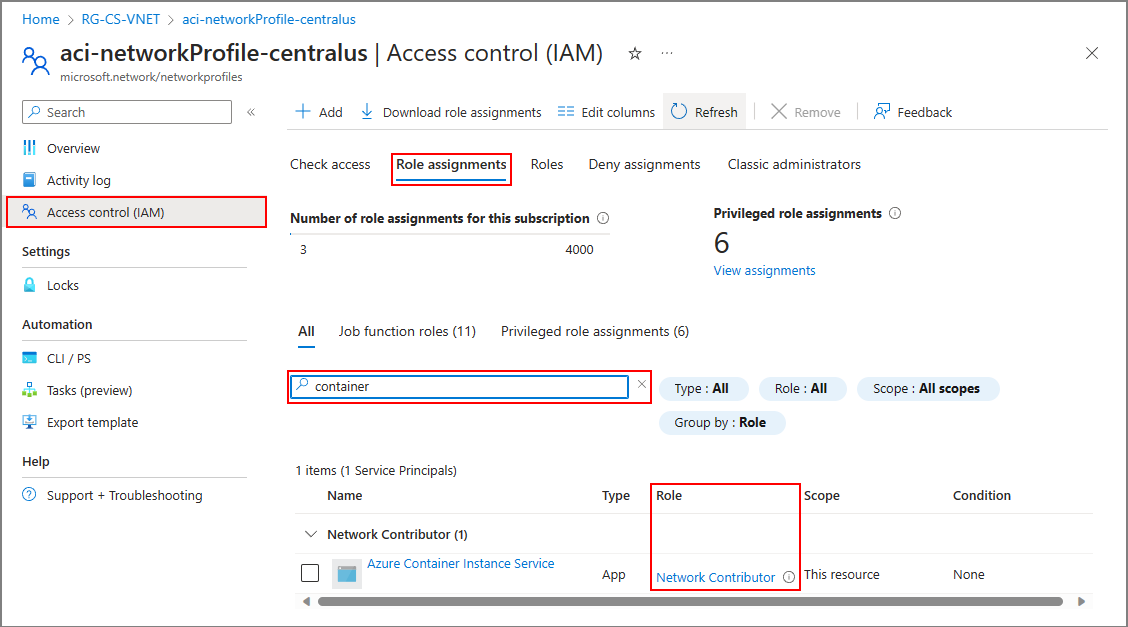Open the more options ellipsis in title

pyautogui.click(x=667, y=53)
